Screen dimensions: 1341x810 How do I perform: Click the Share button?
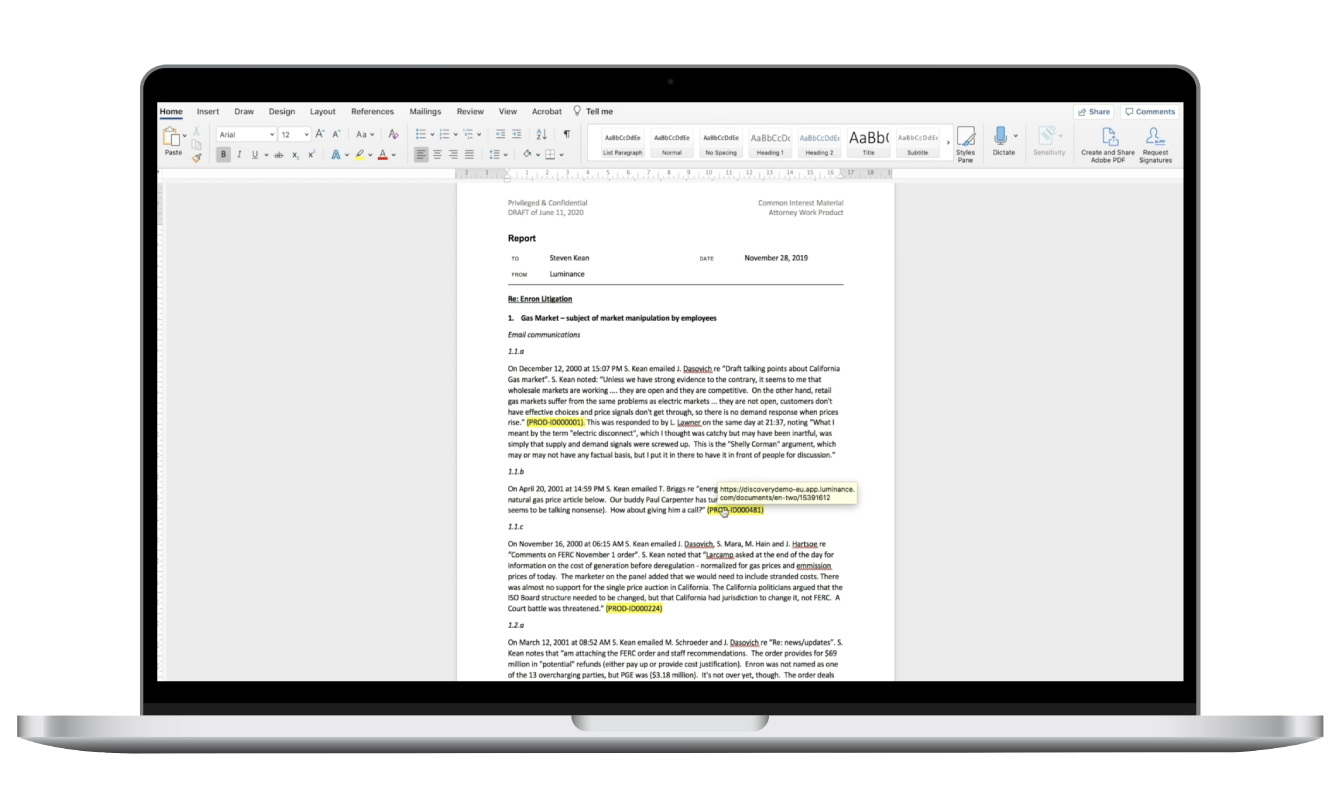coord(1094,112)
